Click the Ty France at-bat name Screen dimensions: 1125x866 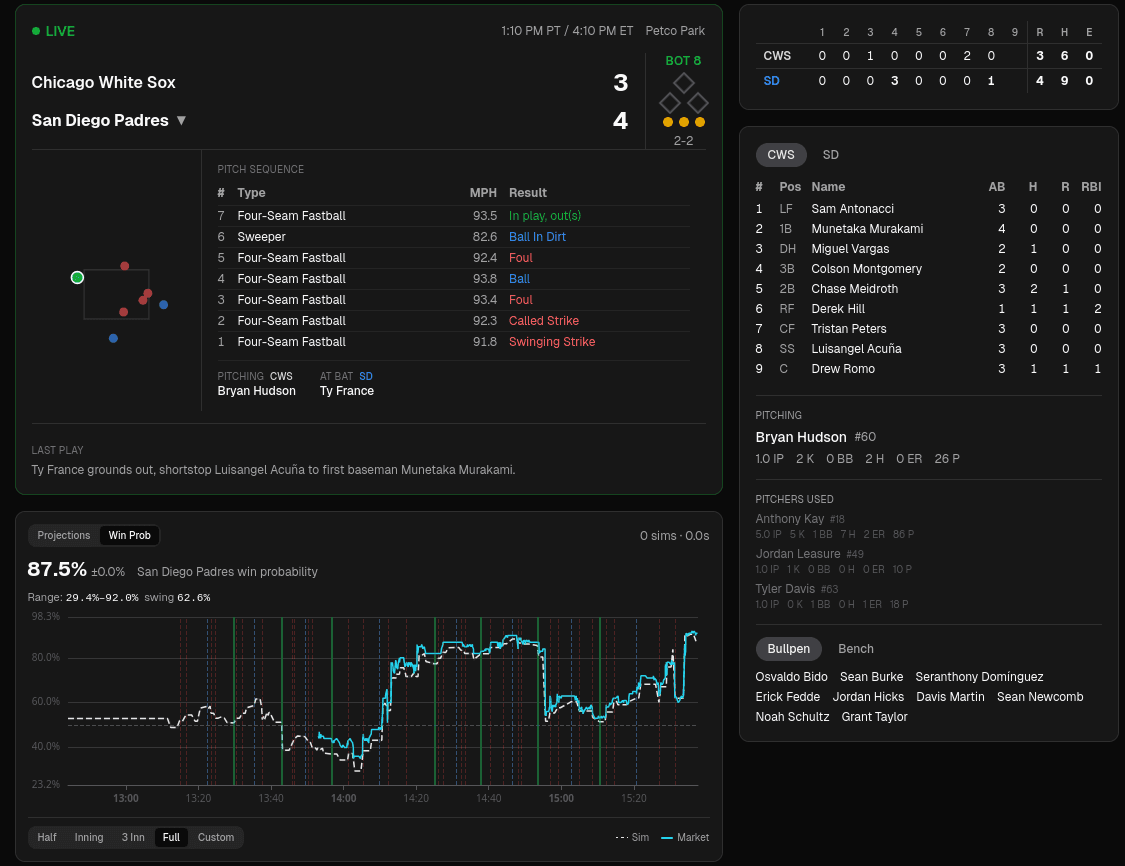click(x=347, y=391)
